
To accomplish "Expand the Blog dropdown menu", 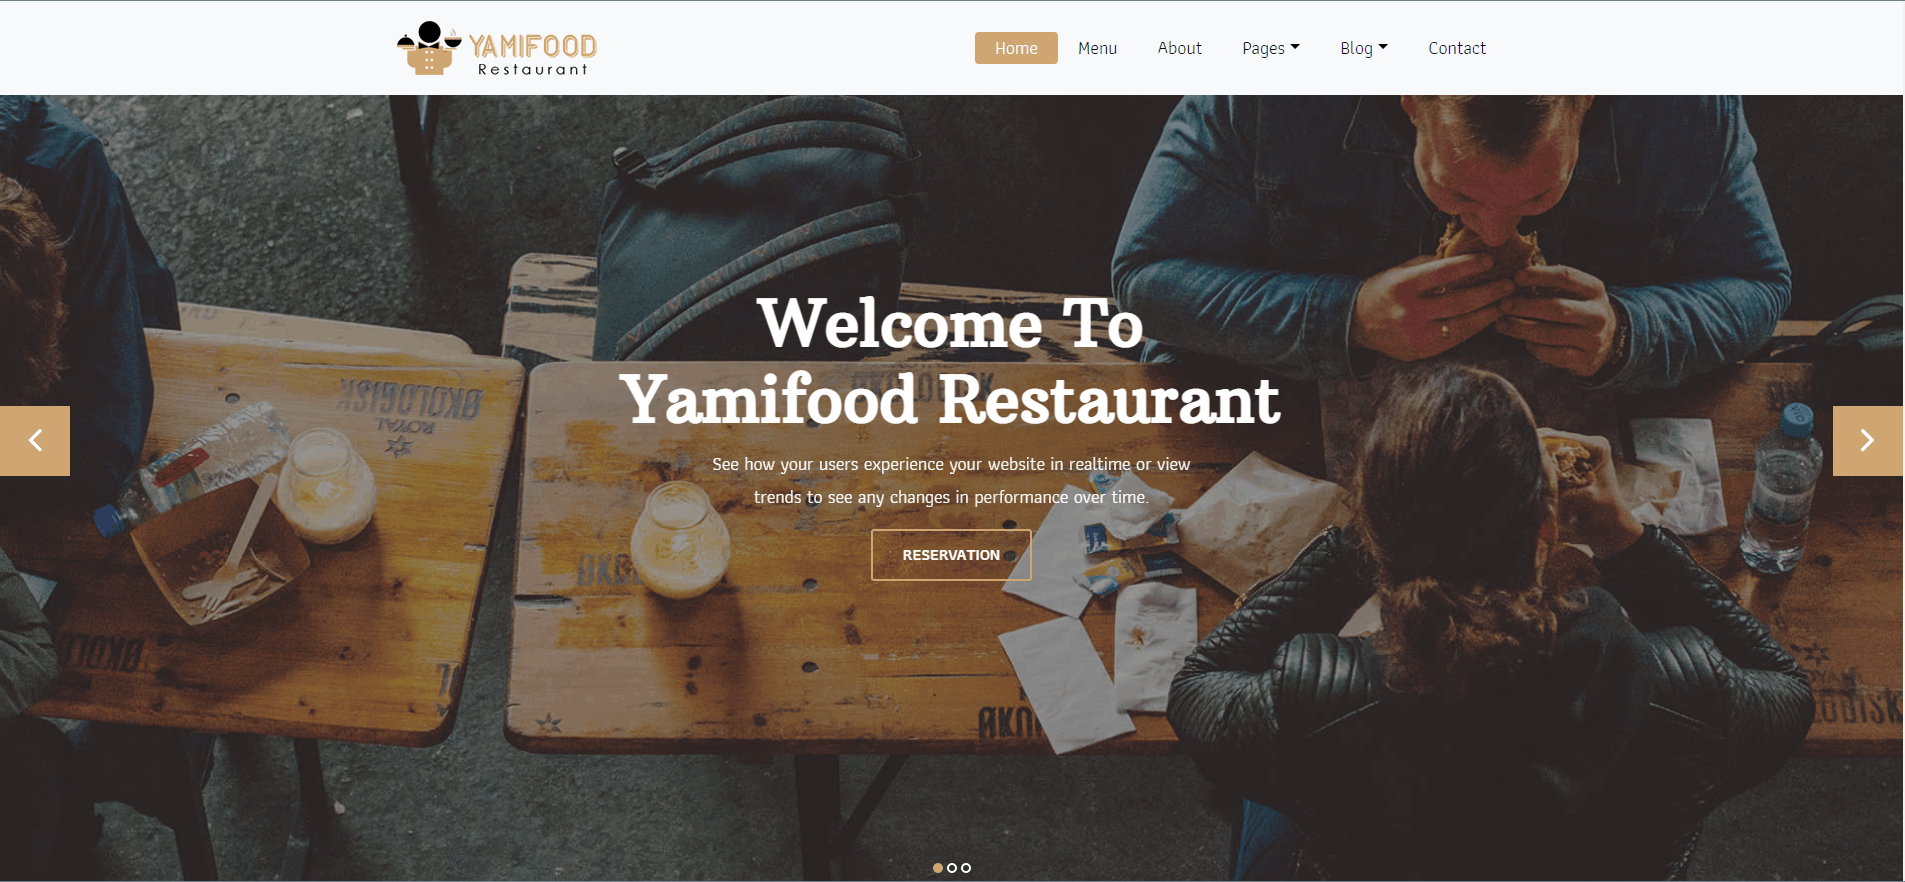I will click(1364, 48).
